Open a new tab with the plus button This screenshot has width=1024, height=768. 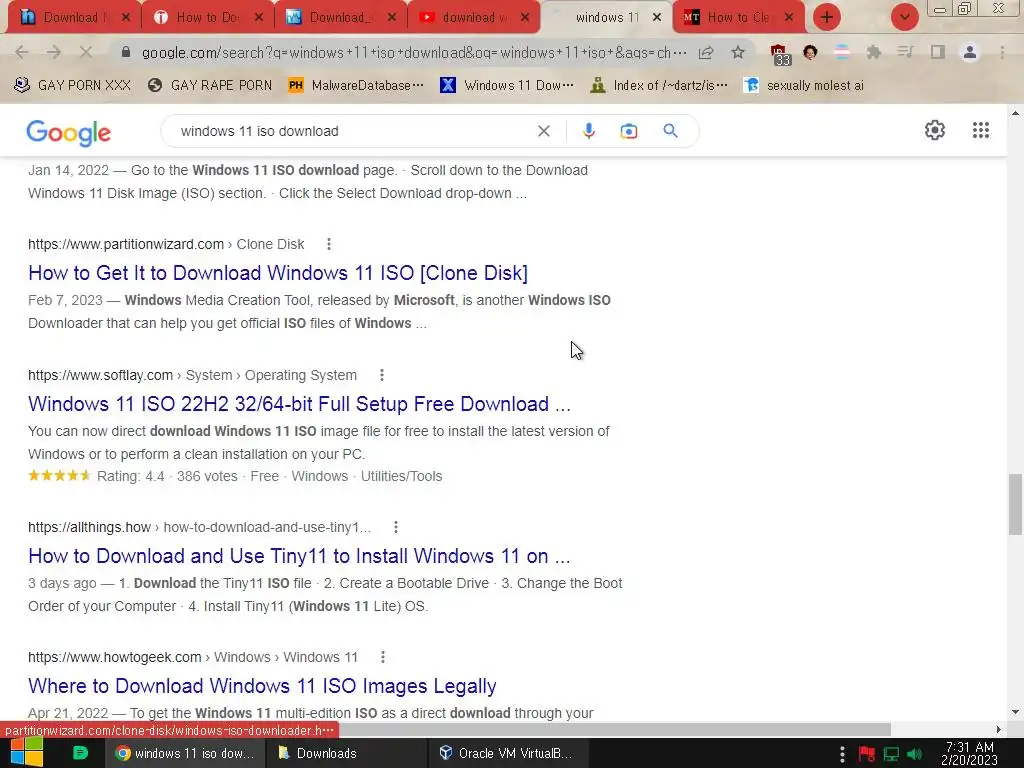(x=827, y=17)
